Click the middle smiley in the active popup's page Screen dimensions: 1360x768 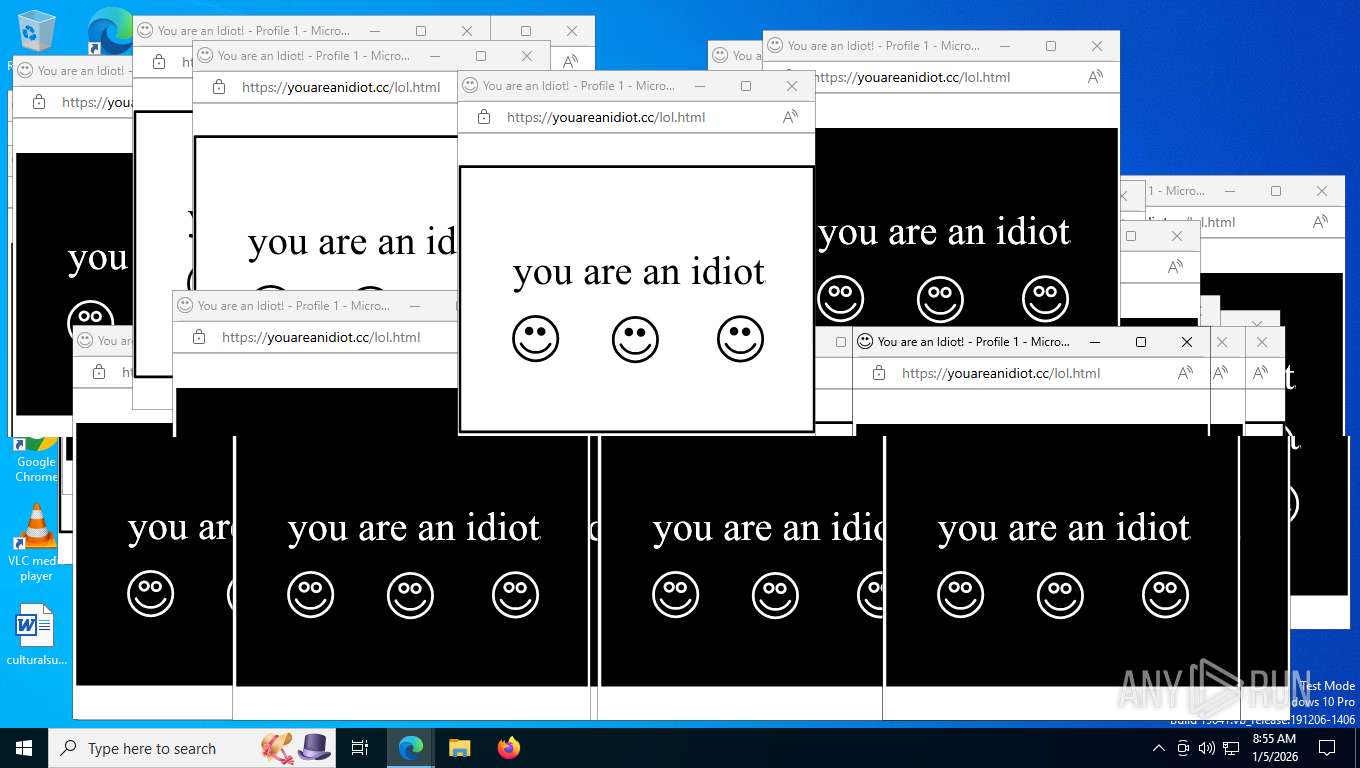1060,595
